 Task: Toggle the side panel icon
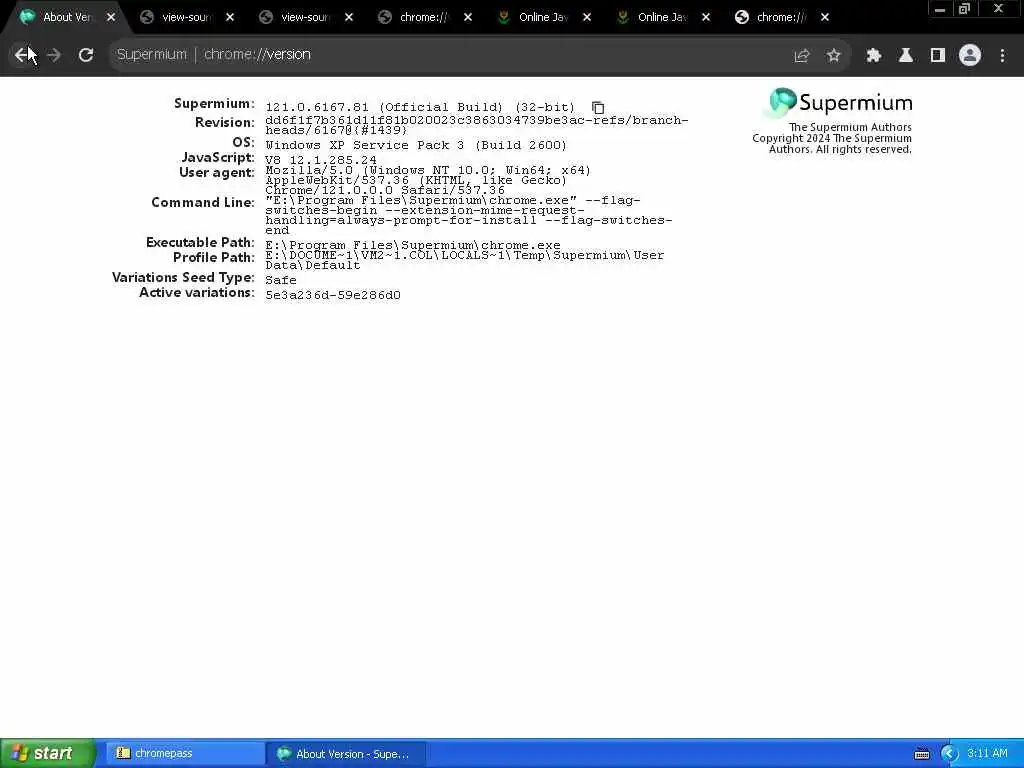pos(938,56)
